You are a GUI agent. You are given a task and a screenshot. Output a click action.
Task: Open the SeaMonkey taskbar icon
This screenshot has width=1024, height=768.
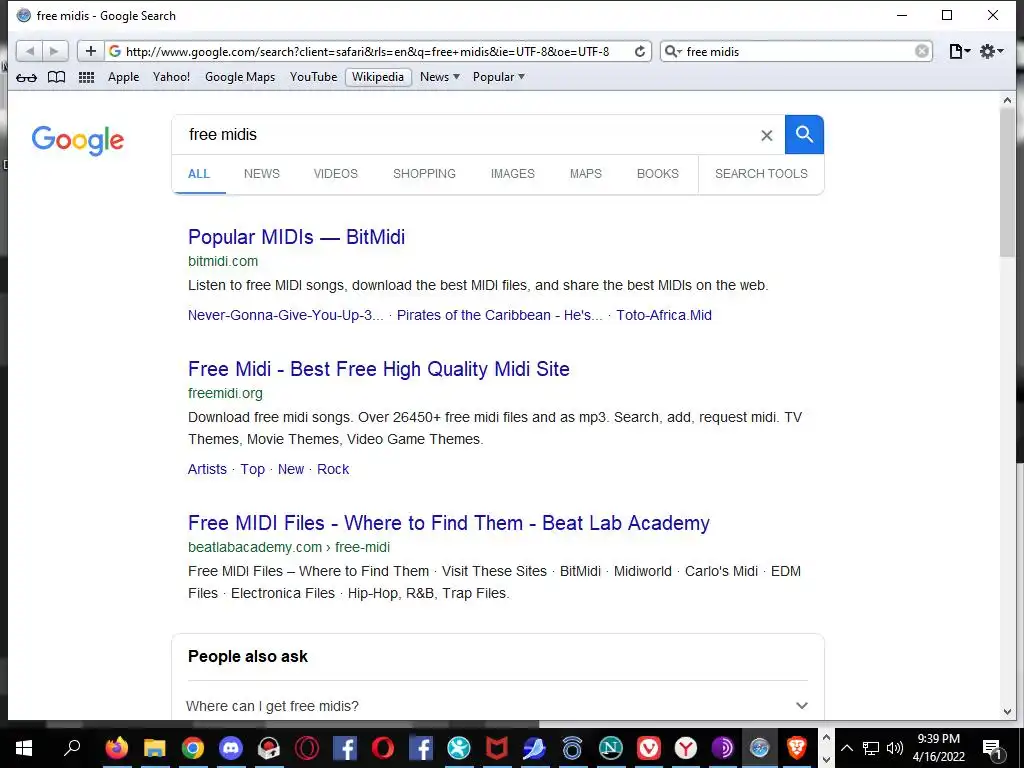[534, 748]
